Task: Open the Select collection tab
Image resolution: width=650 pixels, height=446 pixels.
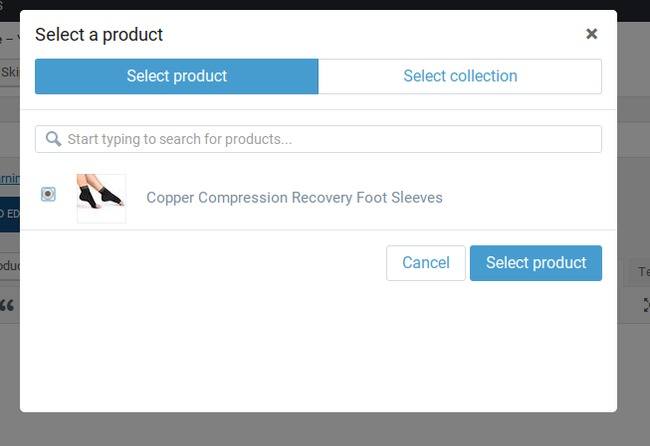Action: [460, 76]
